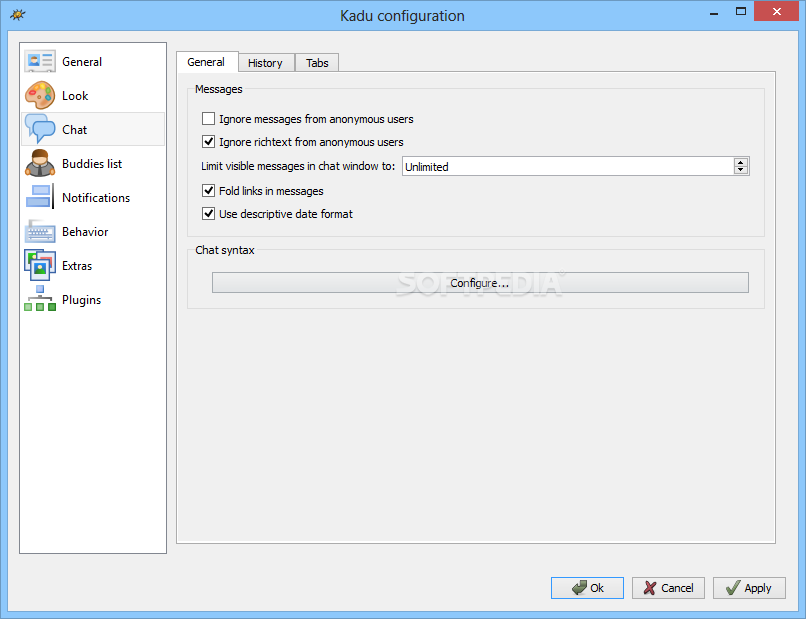Select the General tab in Chat settings

[x=206, y=62]
